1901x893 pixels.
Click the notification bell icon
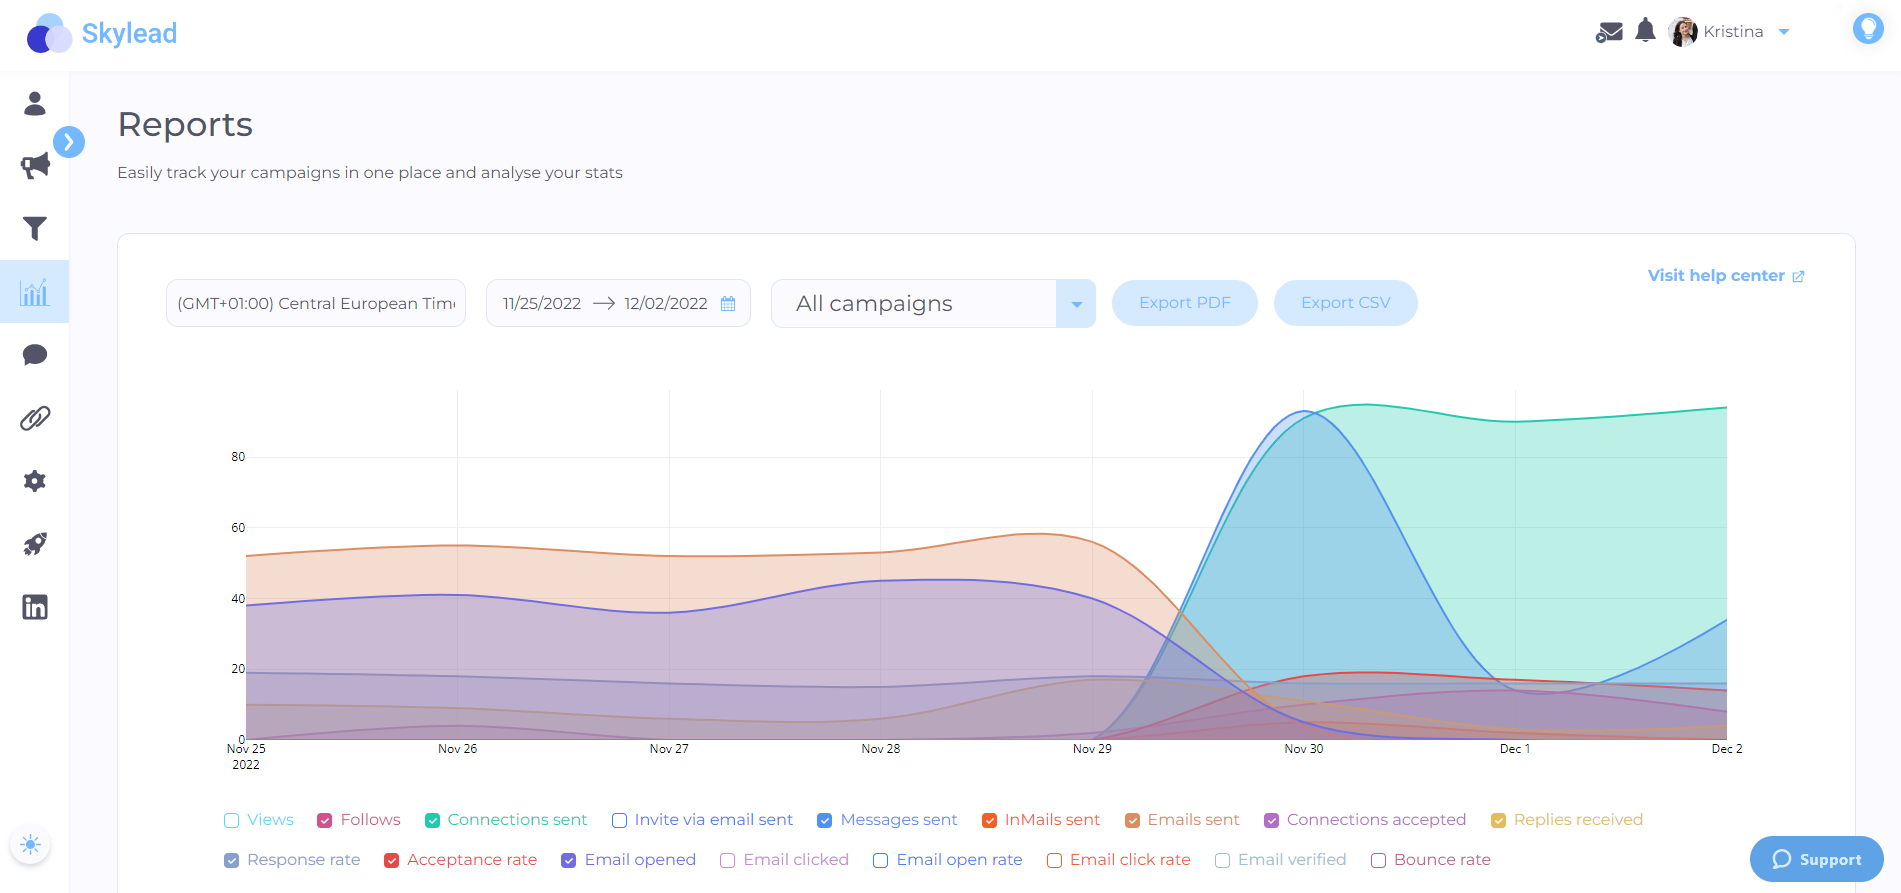1645,31
